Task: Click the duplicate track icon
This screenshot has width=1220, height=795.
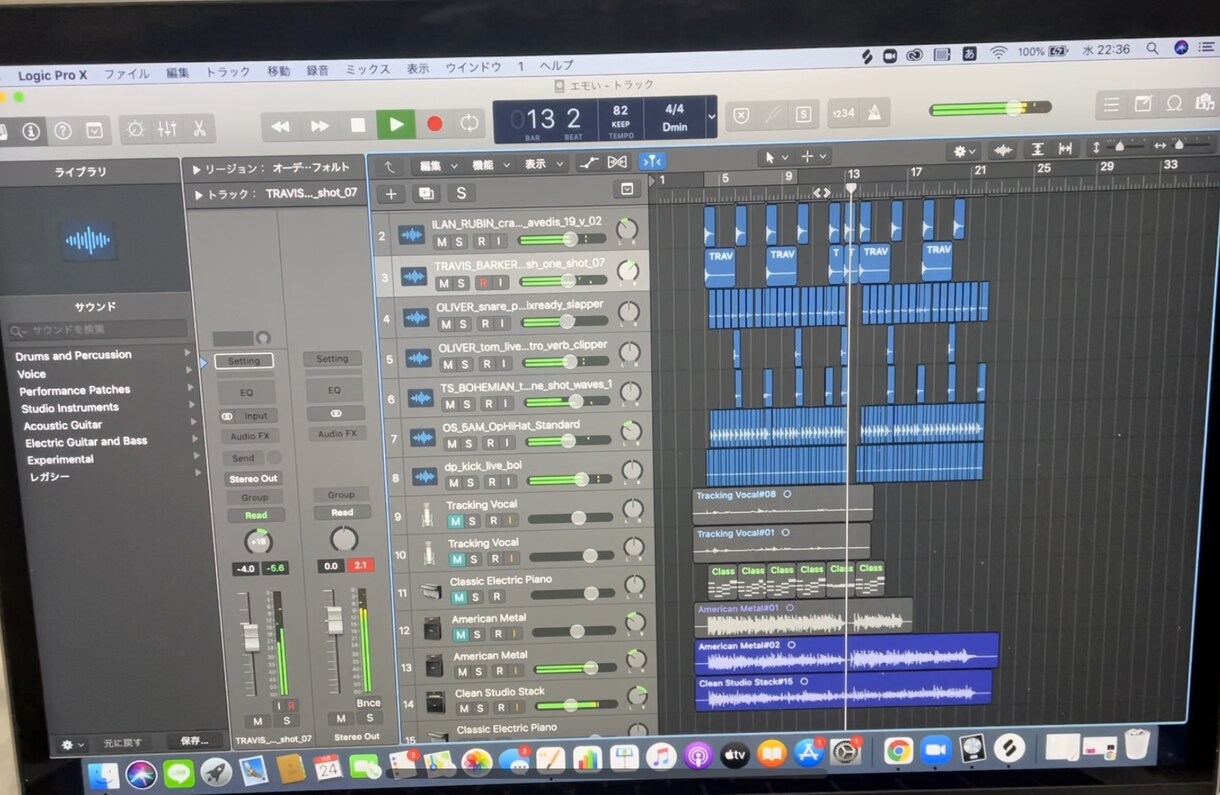Action: (x=426, y=194)
